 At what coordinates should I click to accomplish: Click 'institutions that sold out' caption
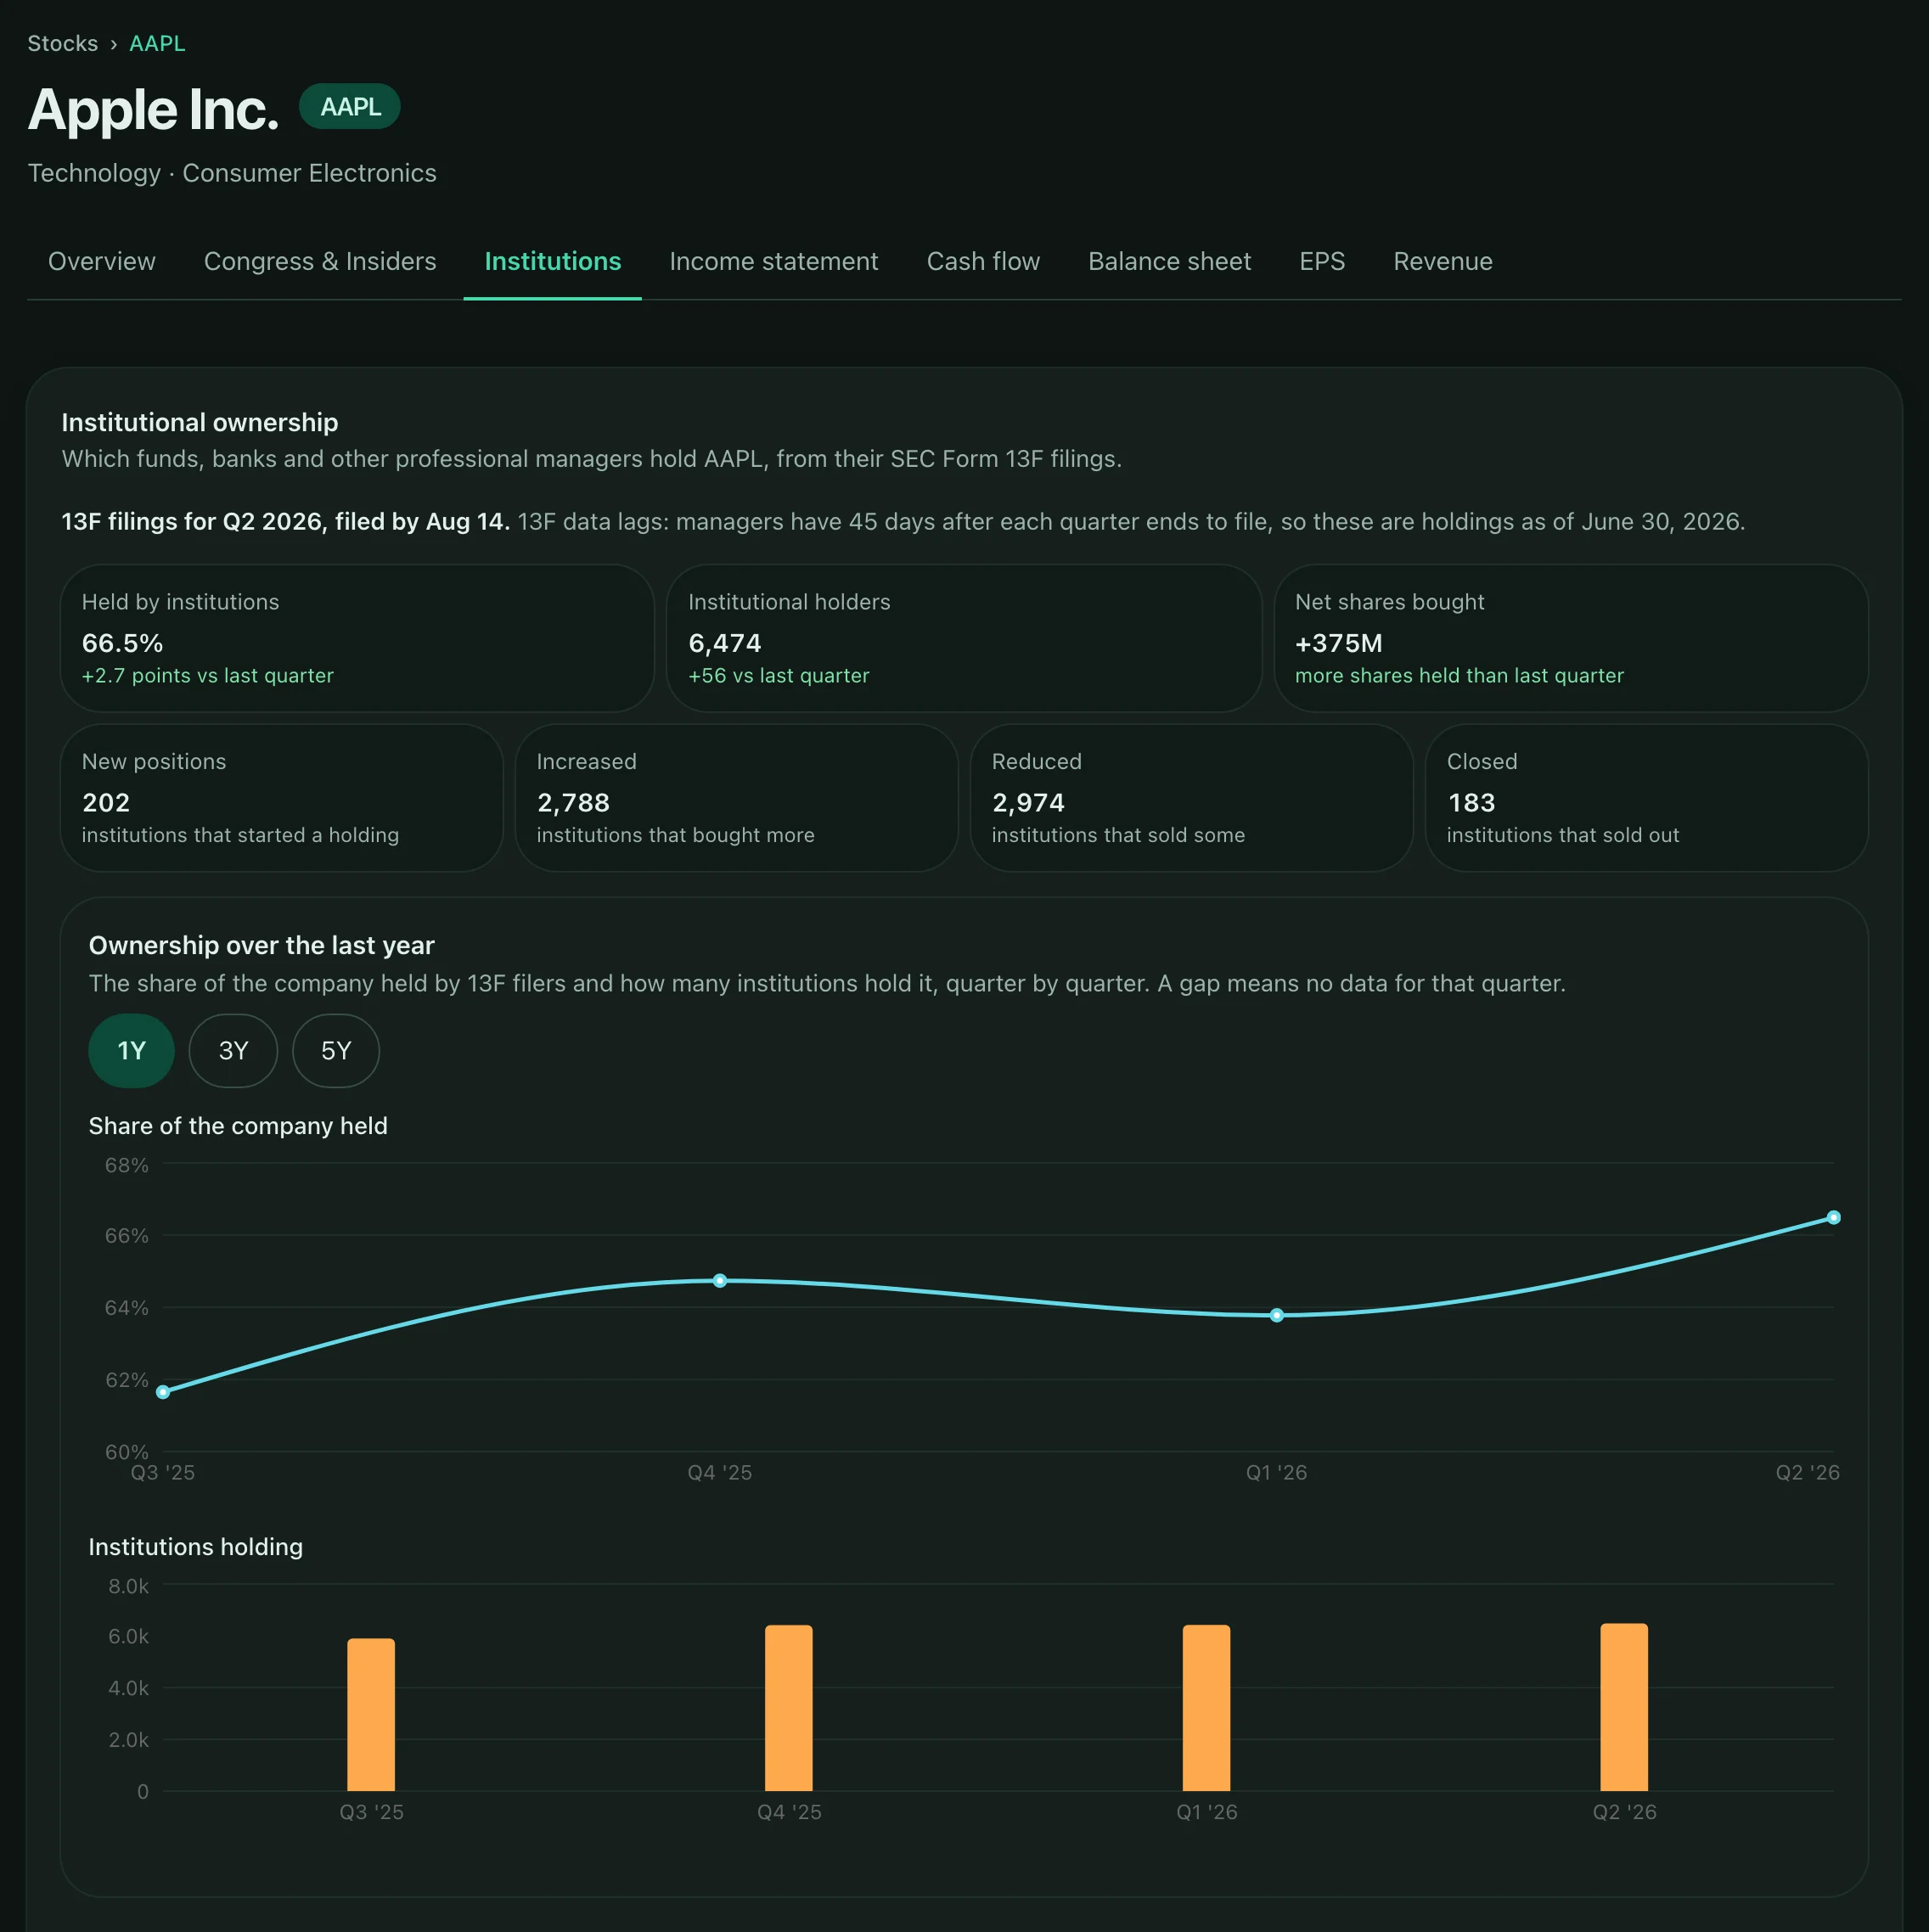1562,835
